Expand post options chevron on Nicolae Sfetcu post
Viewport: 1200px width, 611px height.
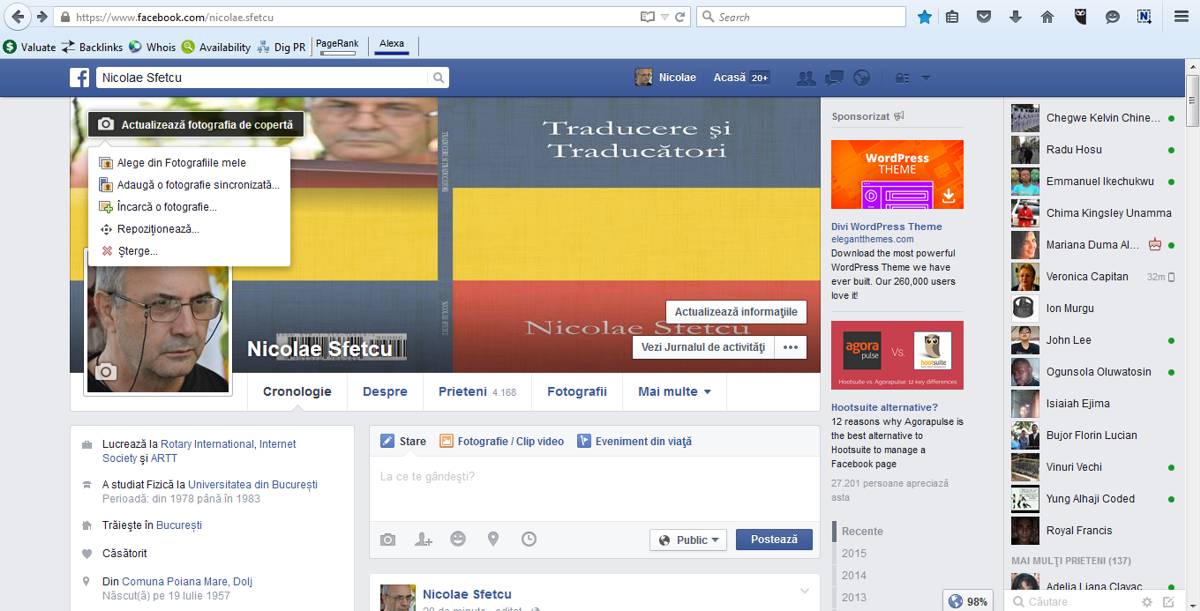[804, 592]
